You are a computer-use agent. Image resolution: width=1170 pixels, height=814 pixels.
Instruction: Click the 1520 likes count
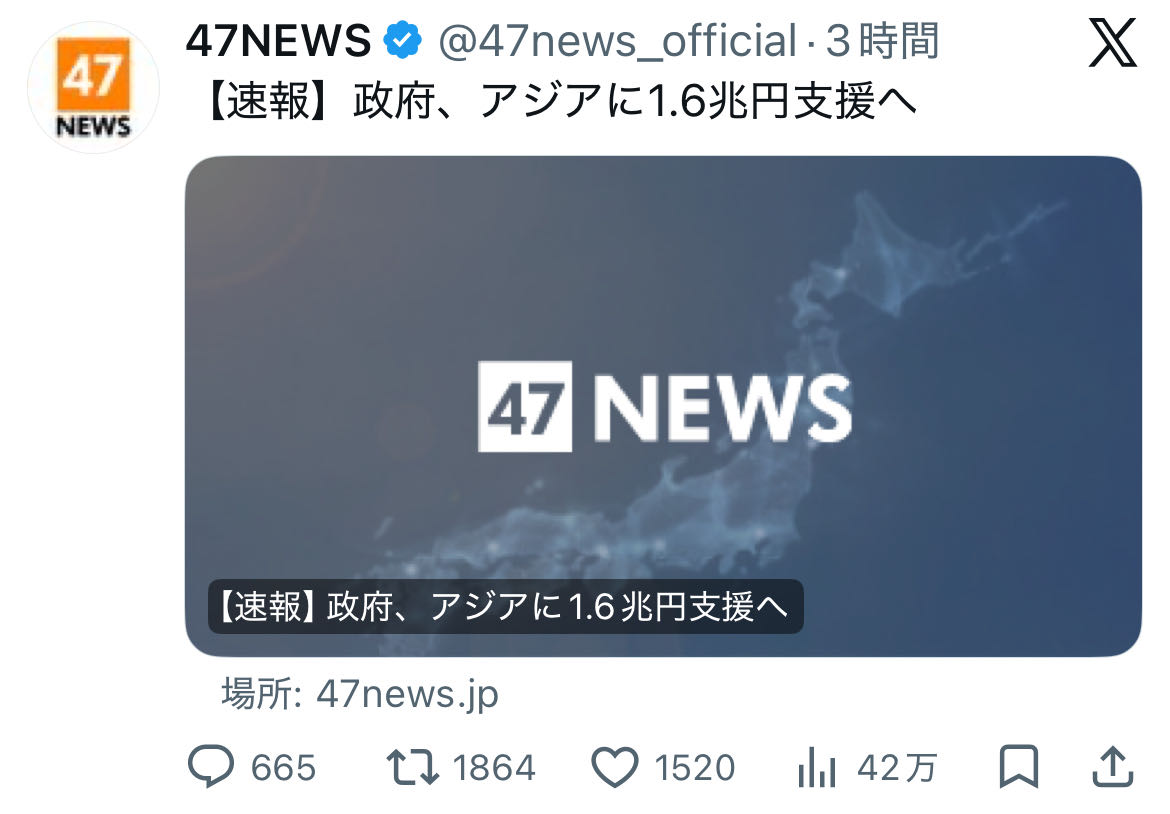(x=695, y=768)
